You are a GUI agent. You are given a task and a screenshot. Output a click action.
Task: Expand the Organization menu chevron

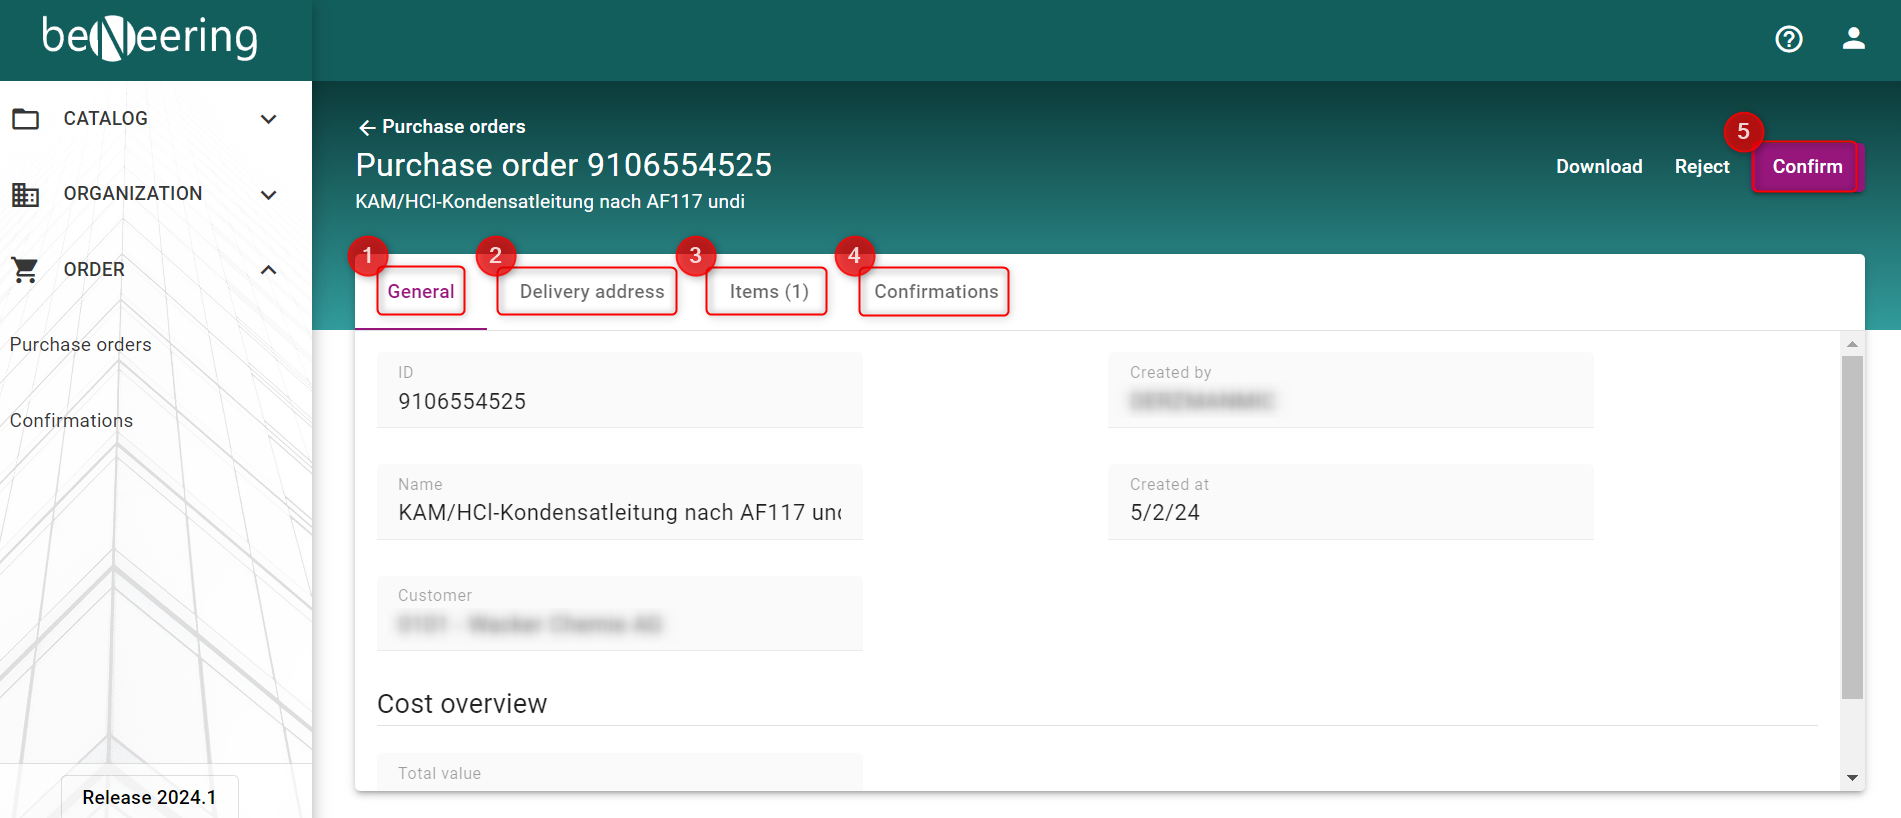[x=268, y=194]
